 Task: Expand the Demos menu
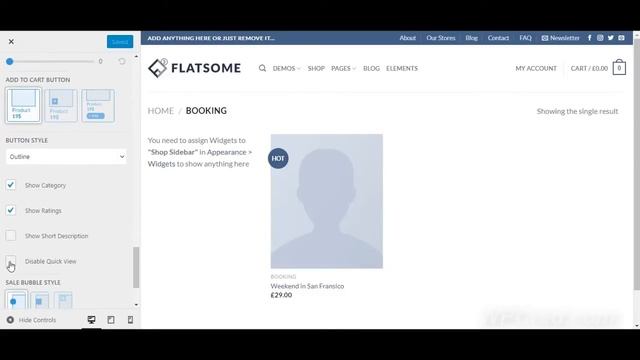coord(287,69)
